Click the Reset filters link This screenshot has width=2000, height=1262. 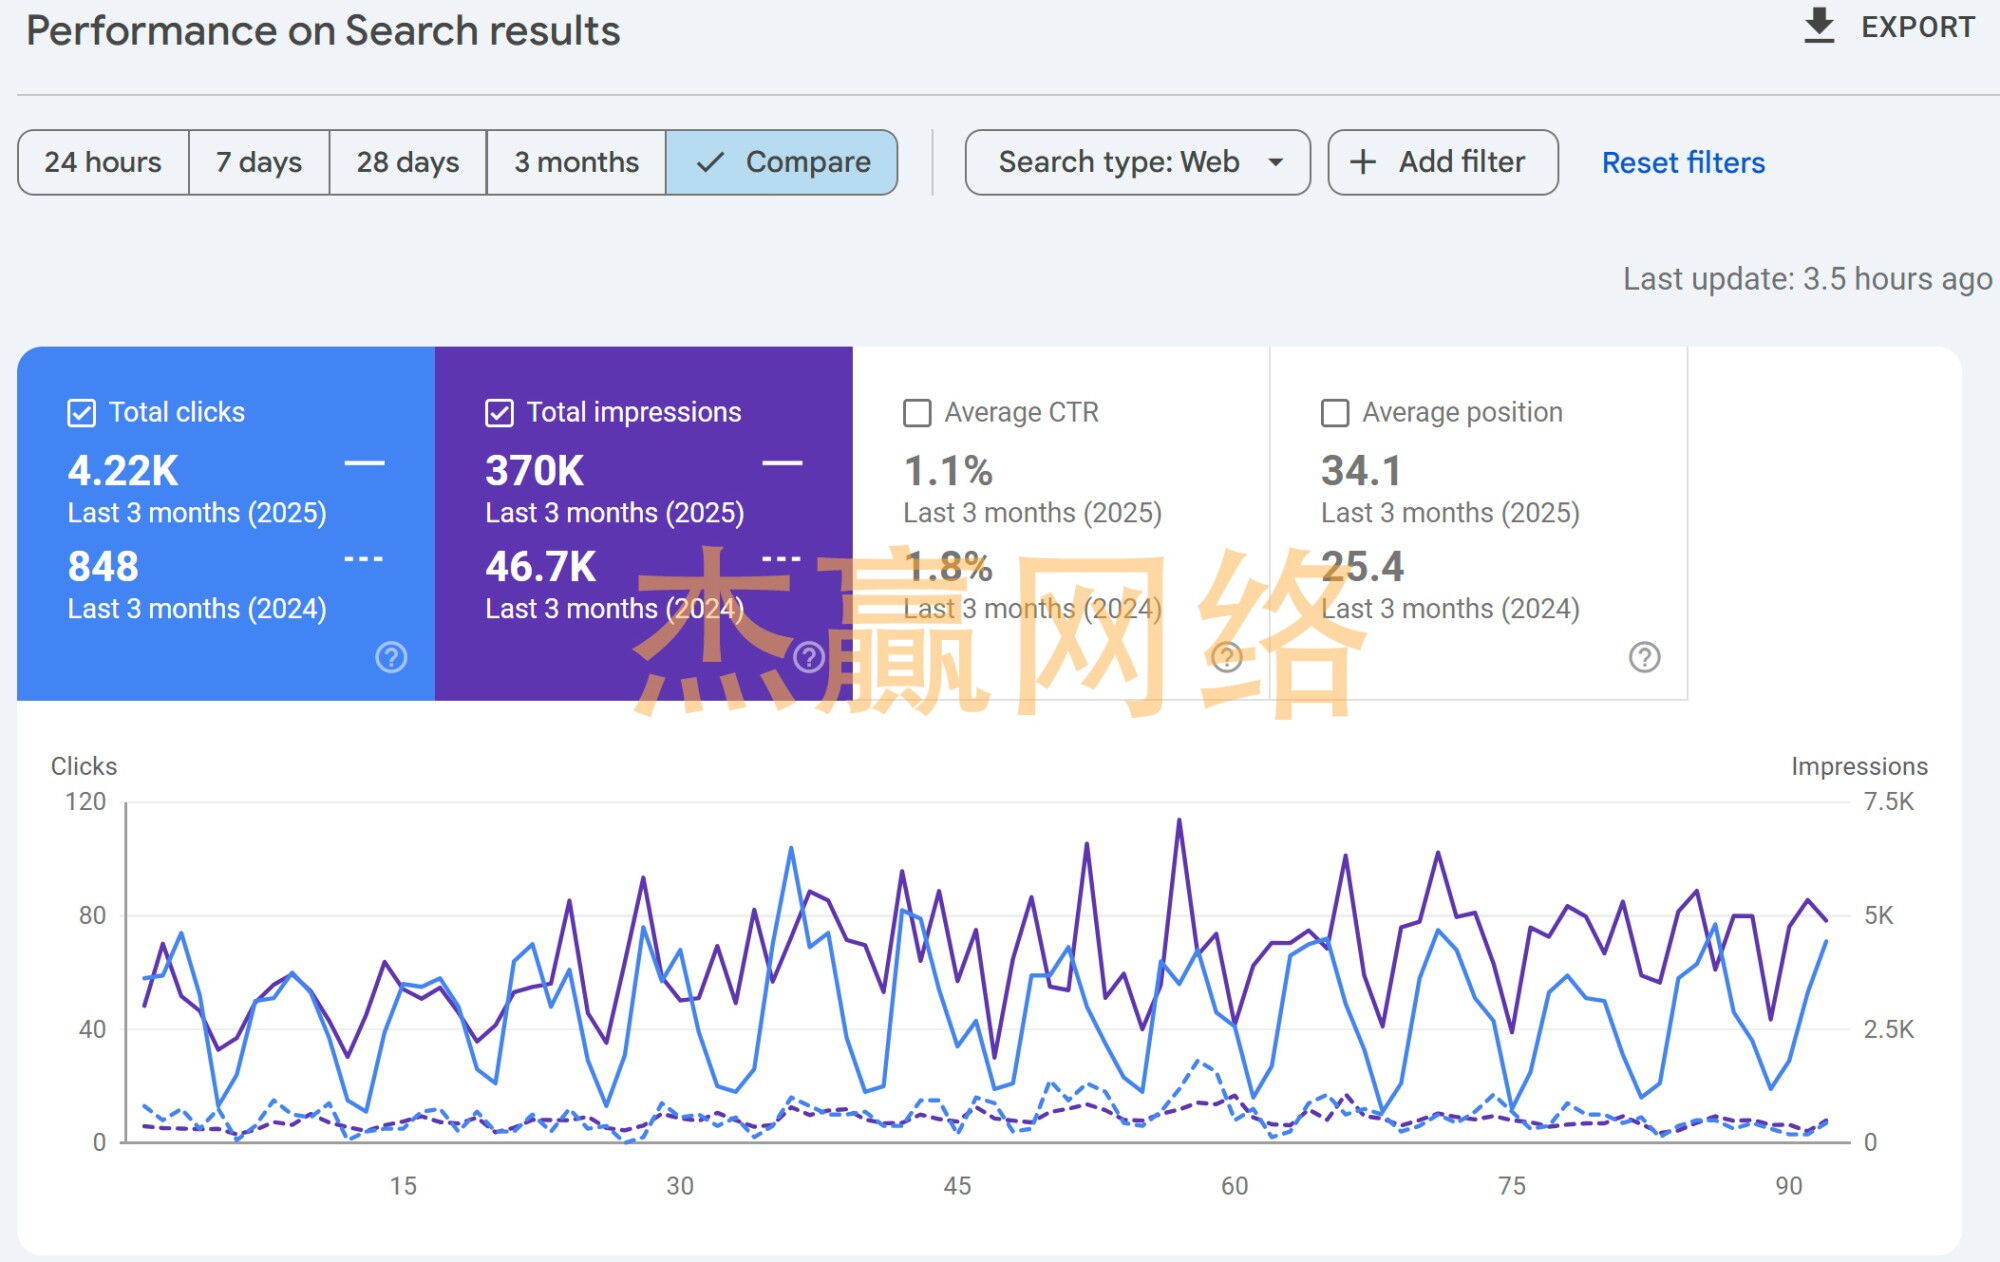pyautogui.click(x=1683, y=162)
